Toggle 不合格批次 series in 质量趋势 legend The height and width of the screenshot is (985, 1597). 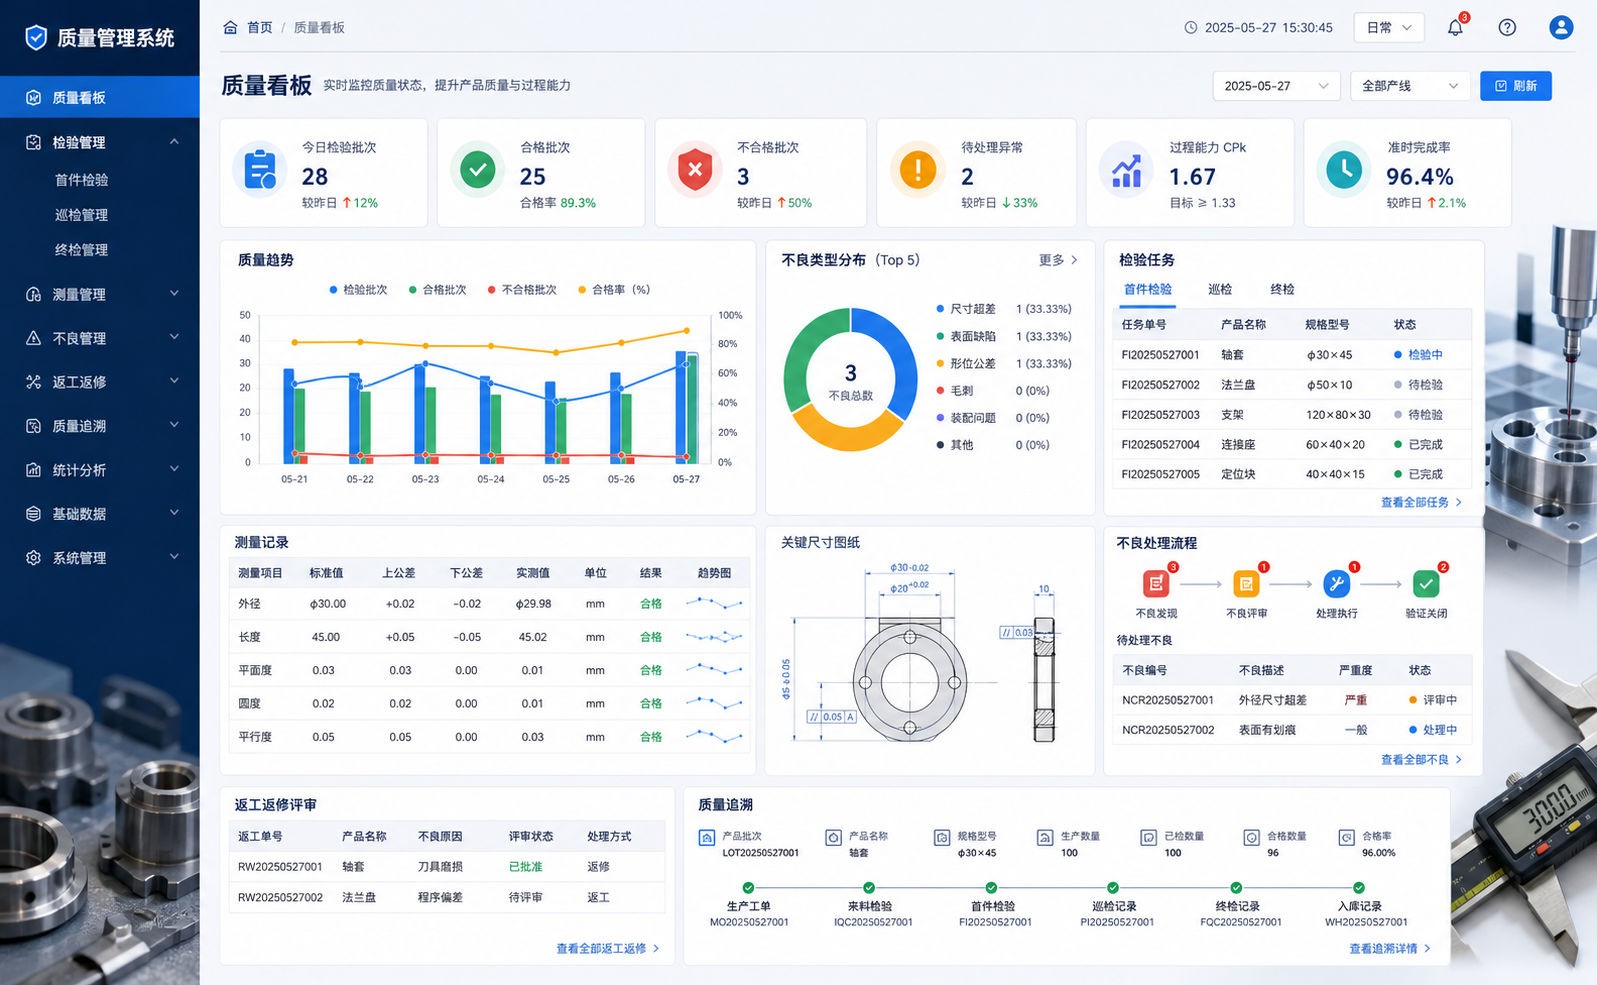click(522, 290)
